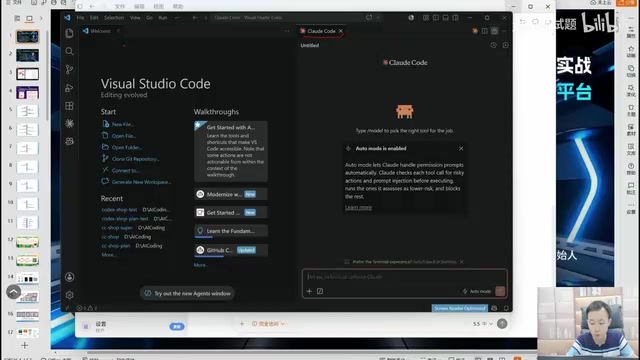Click Try out the new Agents window

pos(187,293)
